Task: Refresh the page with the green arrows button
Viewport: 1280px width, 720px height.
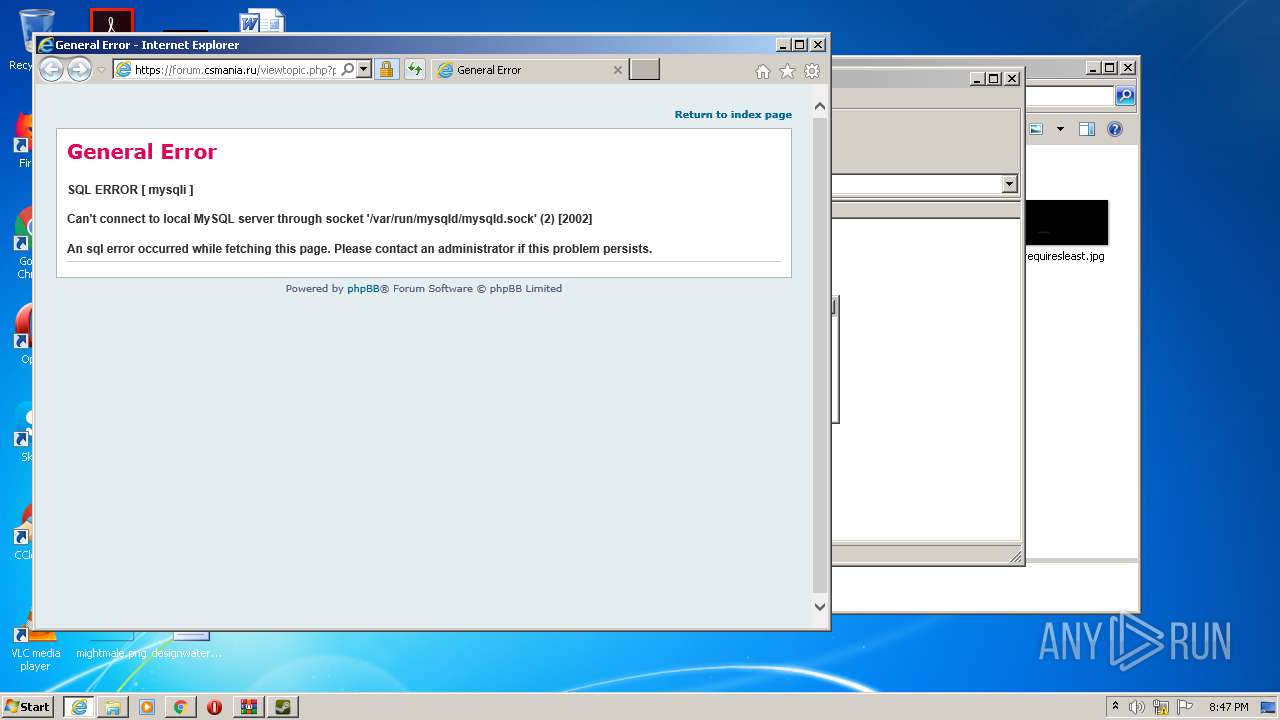Action: [x=414, y=70]
